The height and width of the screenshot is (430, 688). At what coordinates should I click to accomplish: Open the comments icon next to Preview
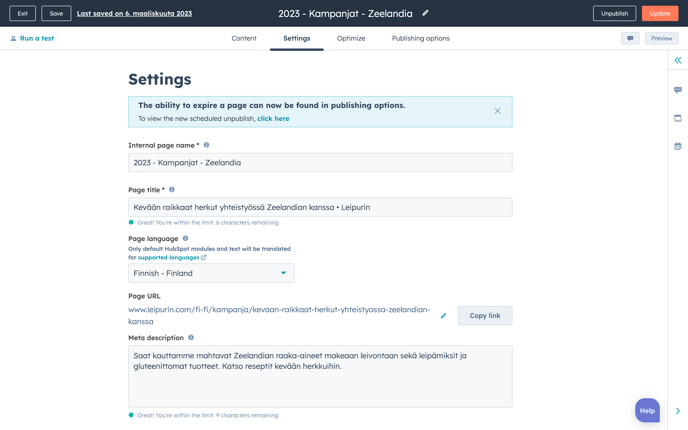coord(630,38)
